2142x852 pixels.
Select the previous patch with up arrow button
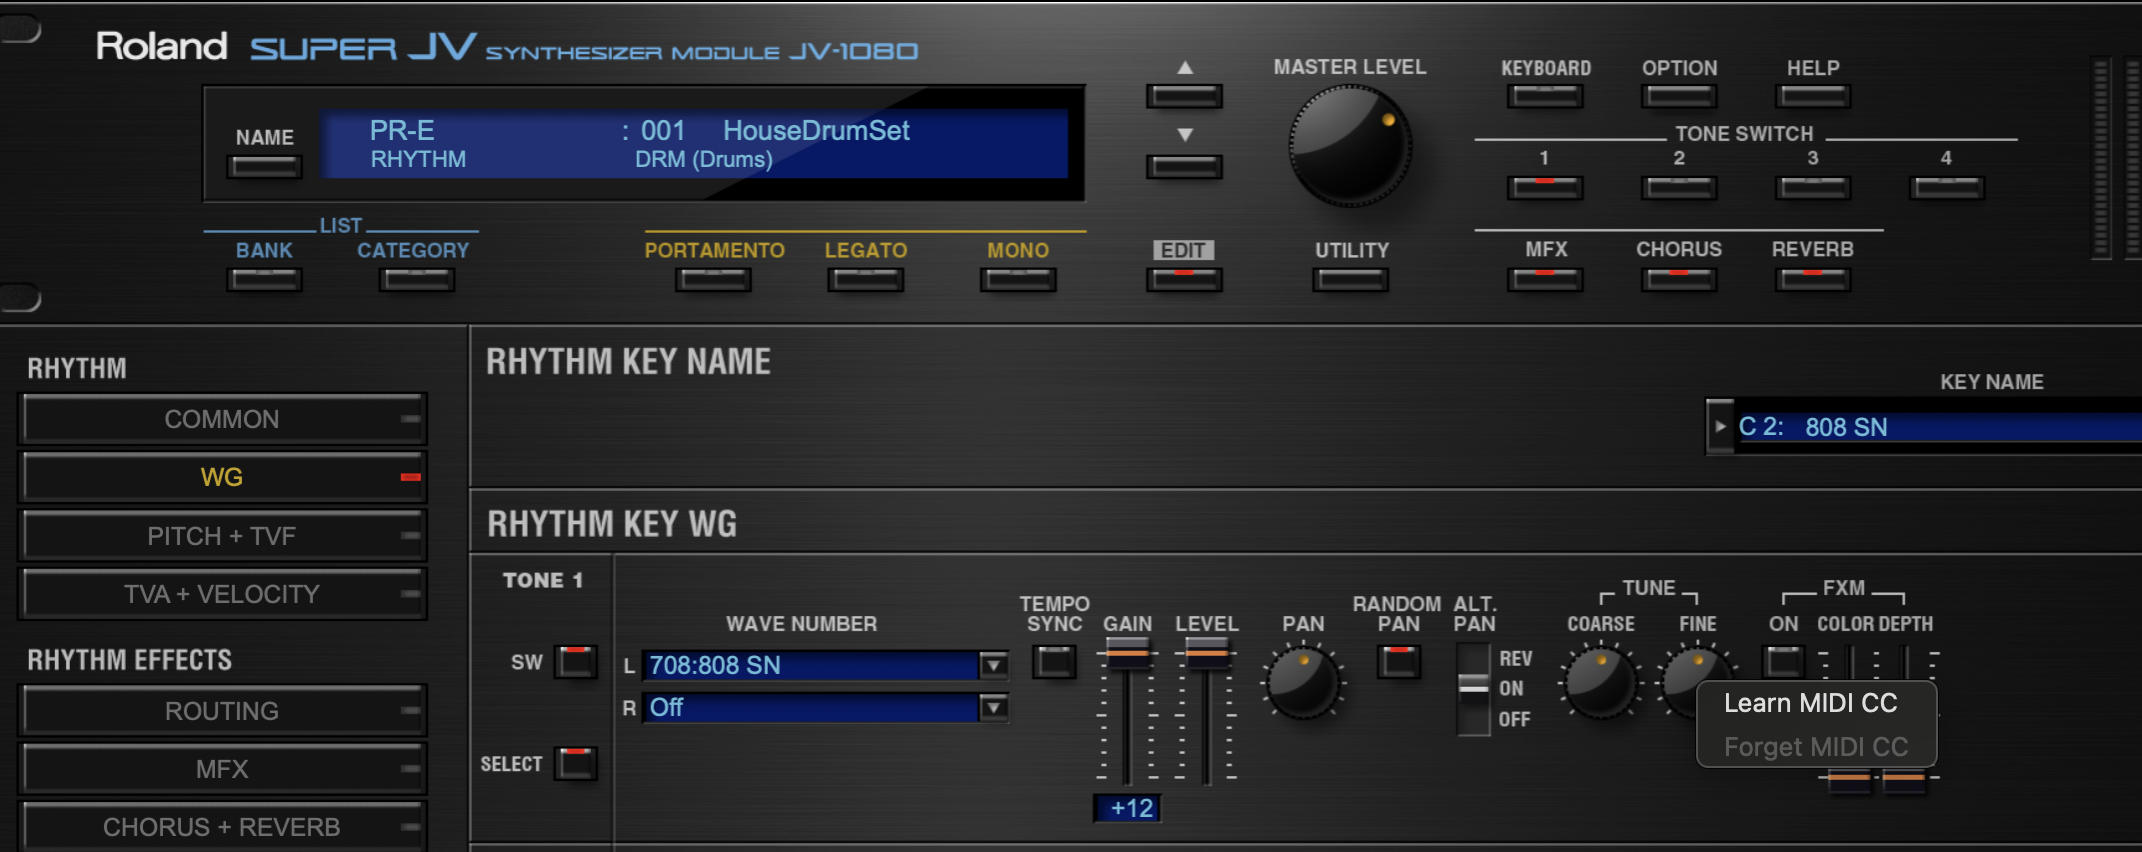1184,96
